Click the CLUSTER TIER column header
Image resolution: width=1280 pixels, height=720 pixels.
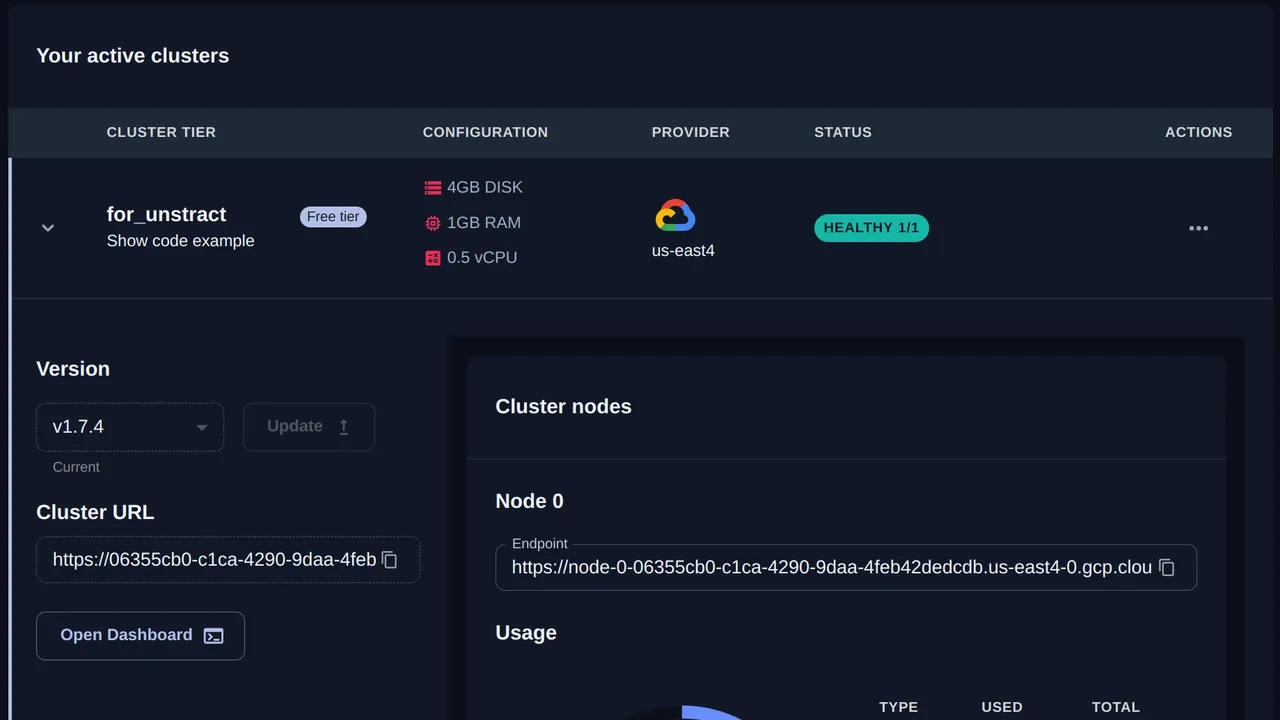[161, 132]
